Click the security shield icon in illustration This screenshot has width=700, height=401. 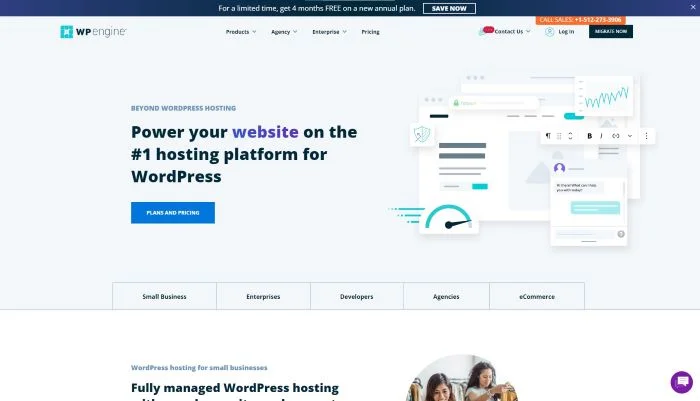422,134
